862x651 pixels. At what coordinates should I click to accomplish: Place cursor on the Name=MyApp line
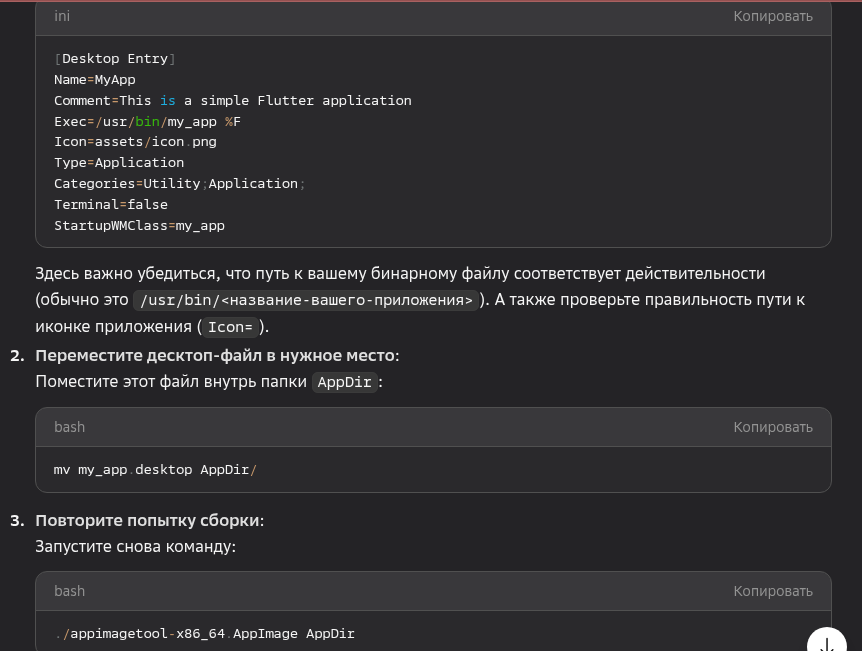[x=94, y=80]
